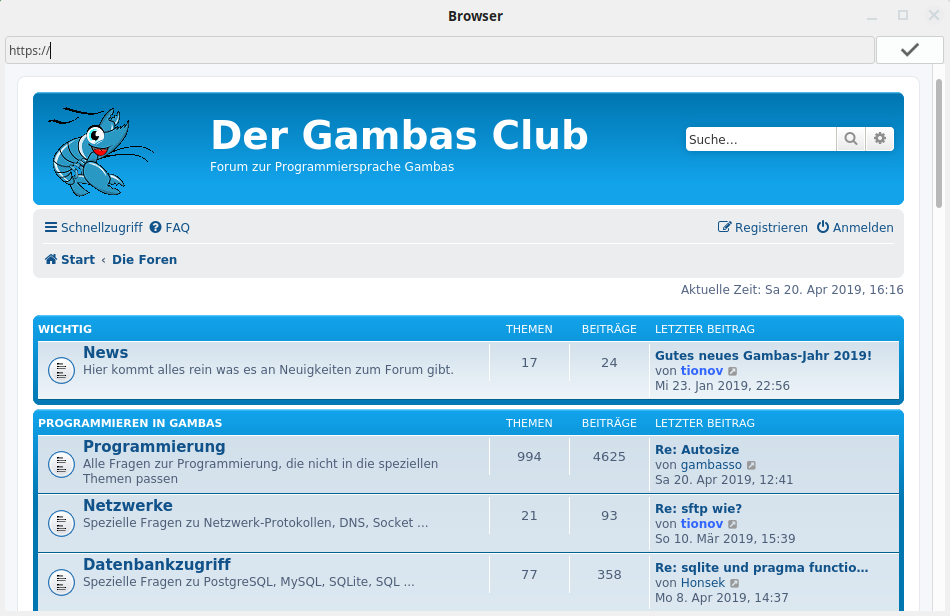The width and height of the screenshot is (950, 616).
Task: Click the 'Mi 23. Jan 2019, 22:56' date
Action: [x=722, y=386]
